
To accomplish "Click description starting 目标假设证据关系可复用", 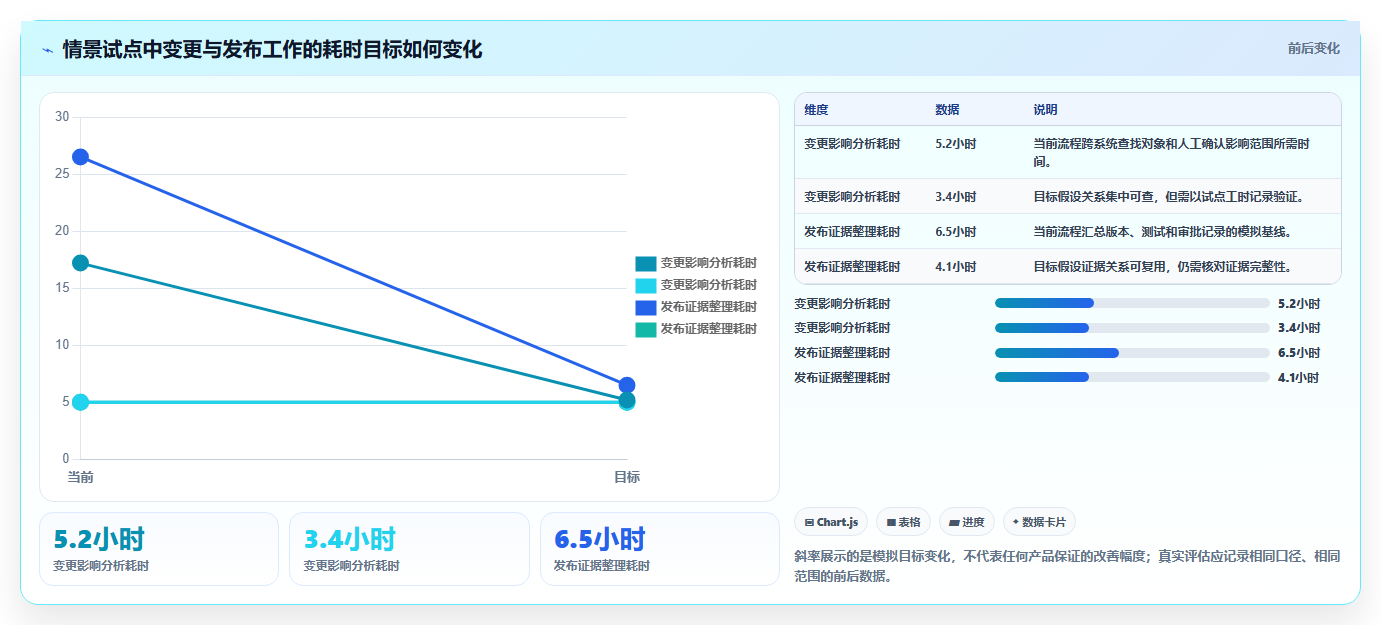I will coord(1162,267).
